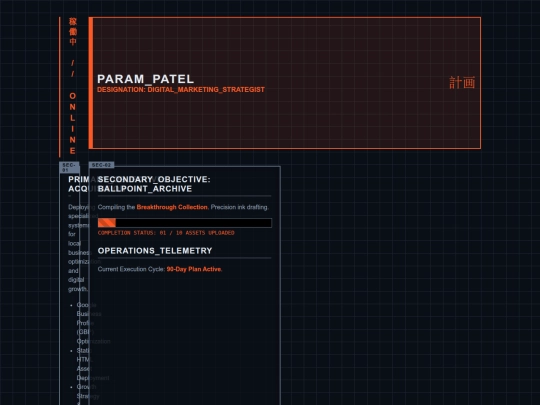
Task: Click the Precision ink drafting text
Action: tap(240, 207)
